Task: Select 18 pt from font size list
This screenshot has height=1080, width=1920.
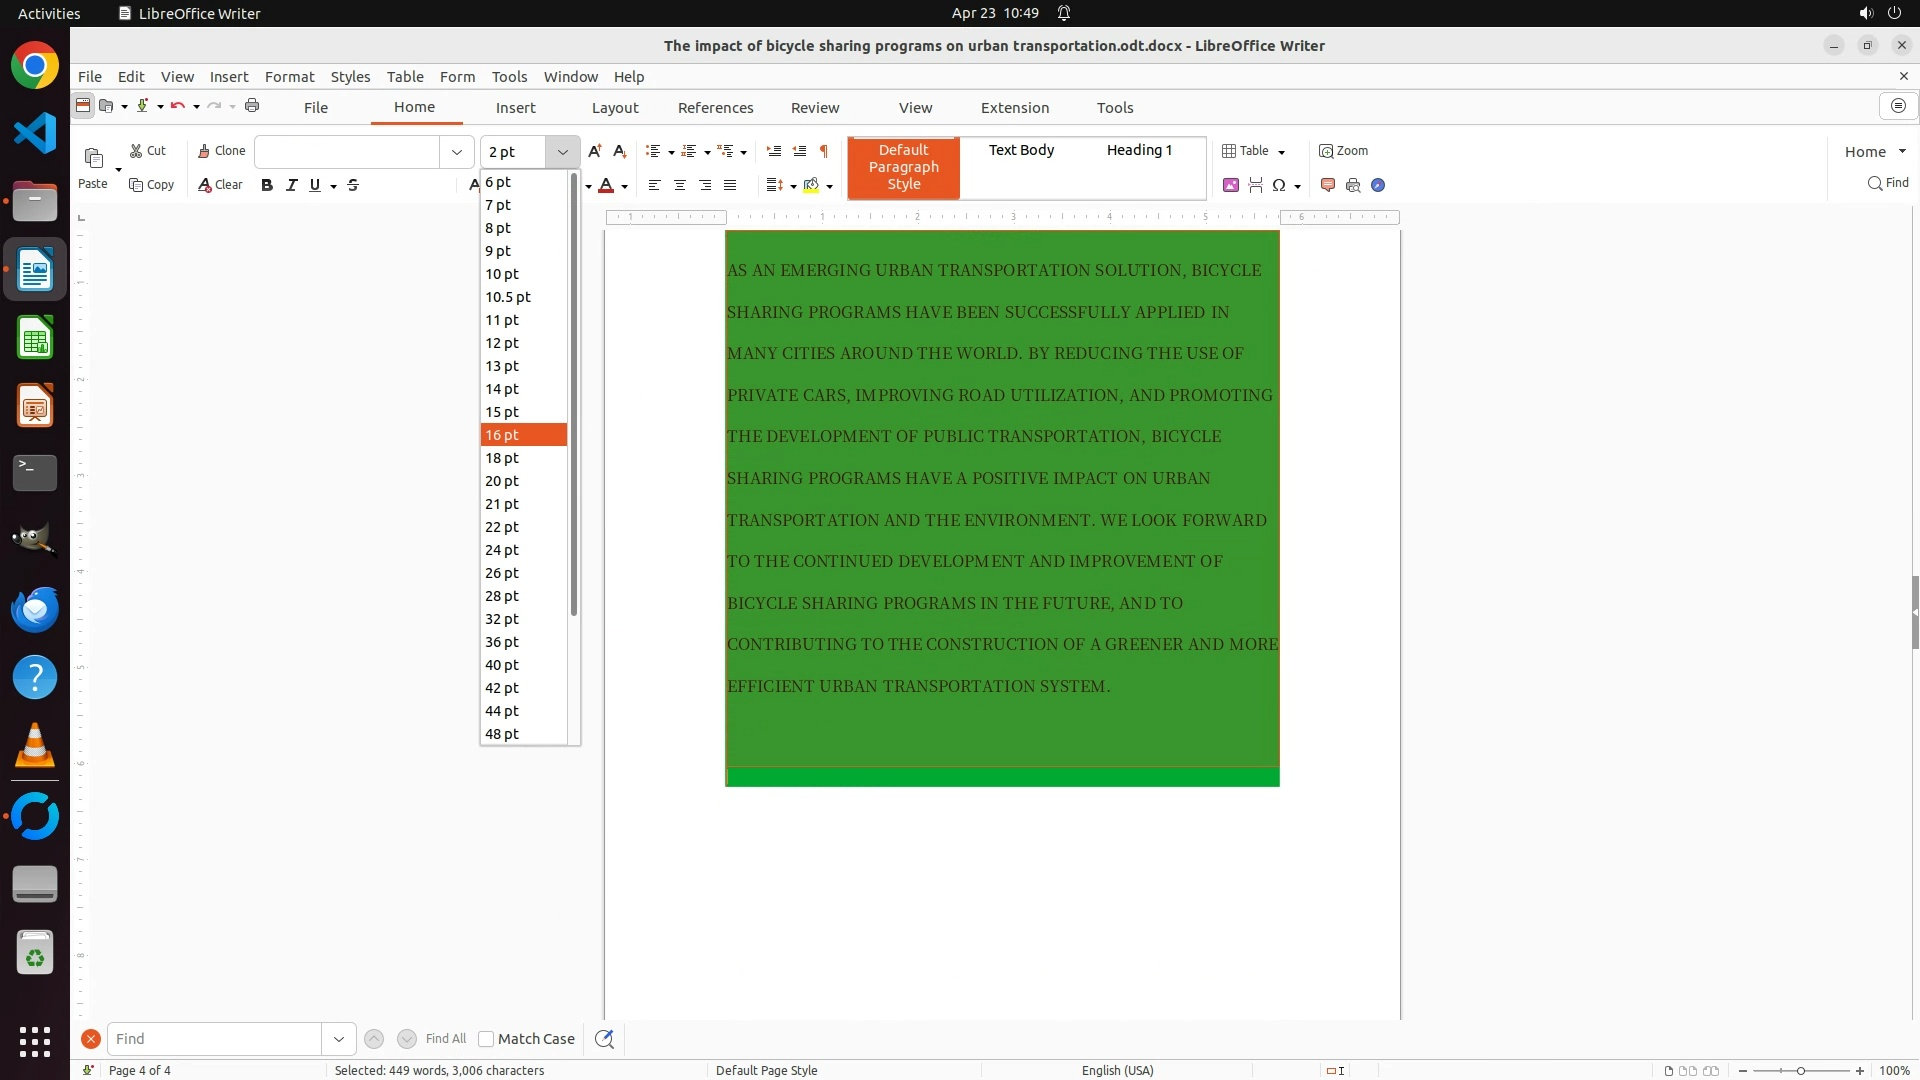Action: pos(502,458)
